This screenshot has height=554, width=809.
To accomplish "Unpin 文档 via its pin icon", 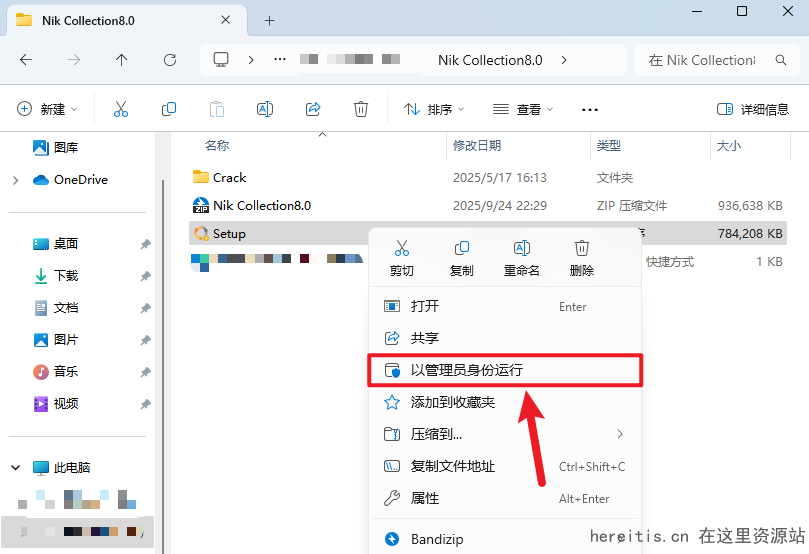I will (x=145, y=308).
